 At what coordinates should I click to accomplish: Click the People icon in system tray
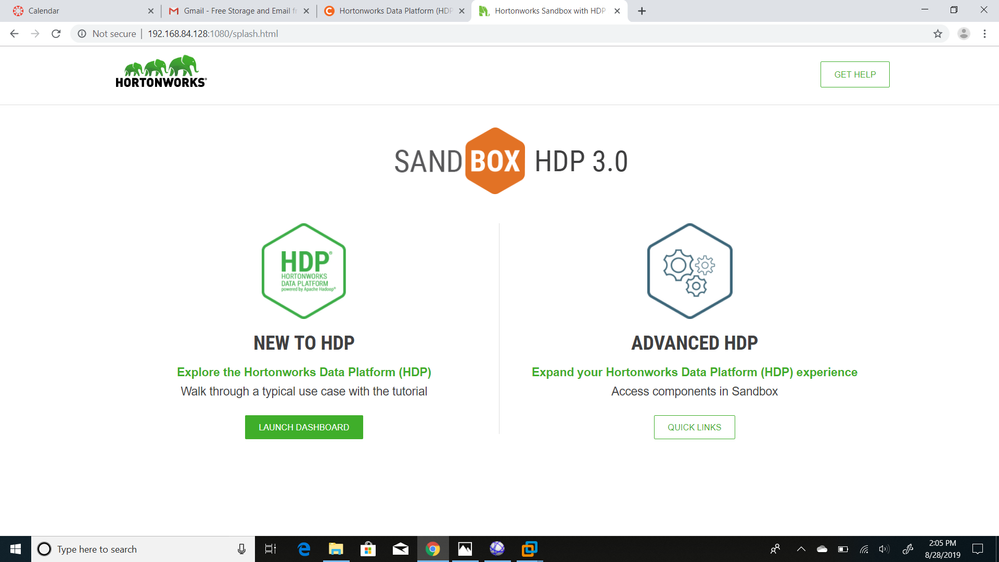click(775, 549)
